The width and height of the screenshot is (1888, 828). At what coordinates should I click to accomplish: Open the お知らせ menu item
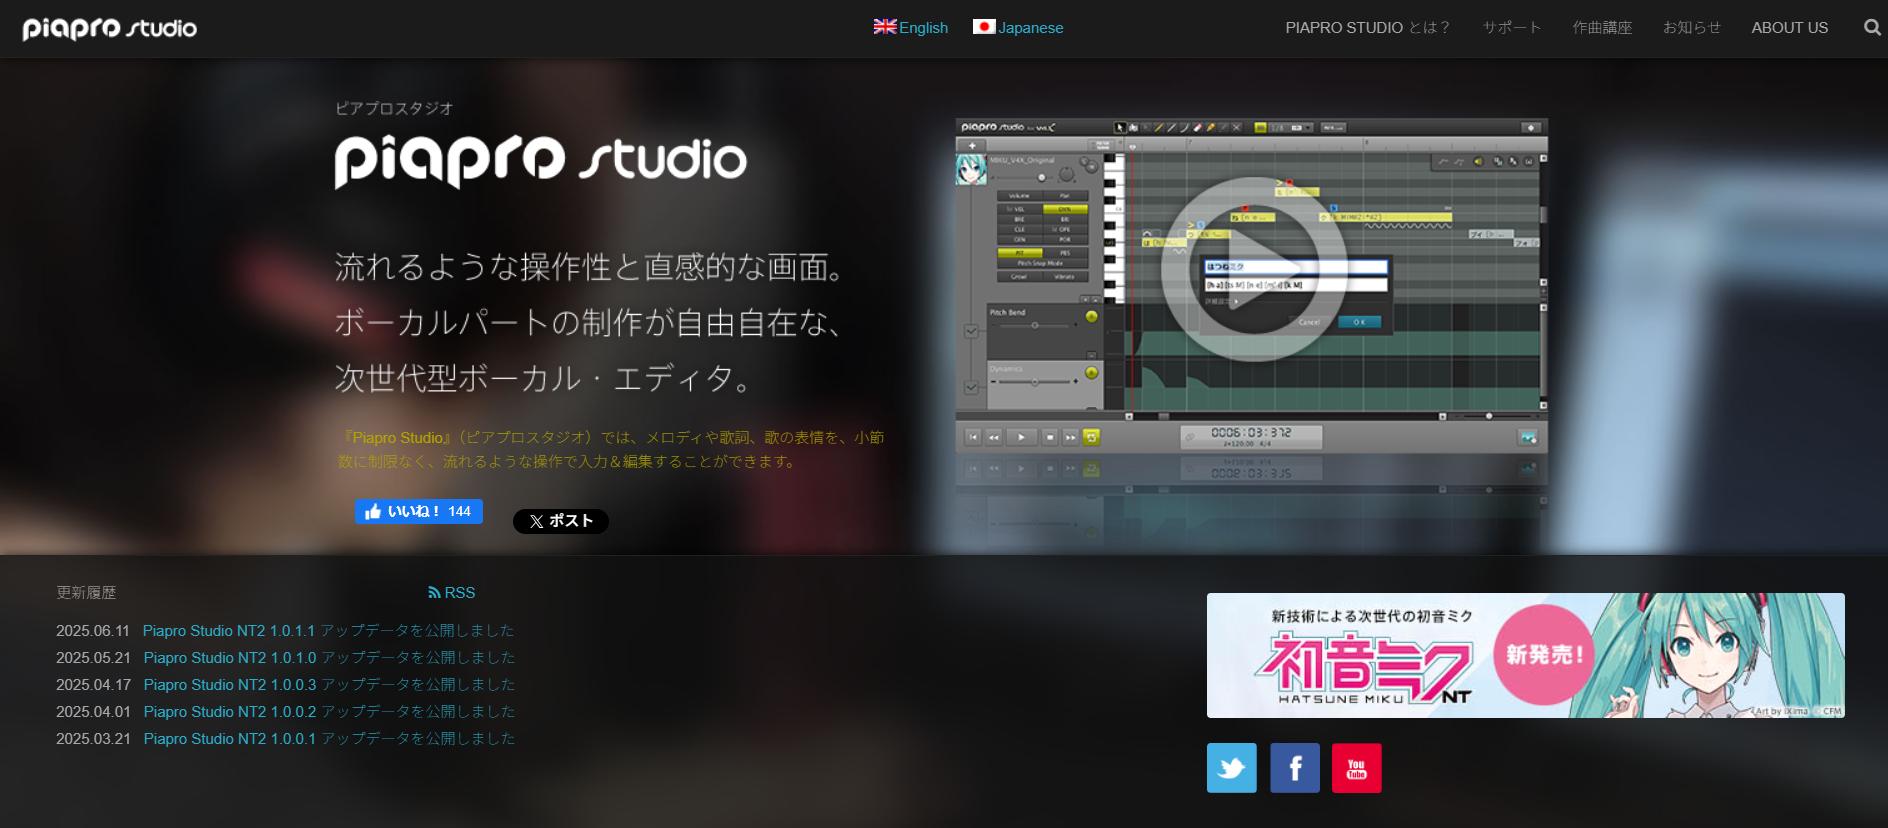[x=1692, y=28]
